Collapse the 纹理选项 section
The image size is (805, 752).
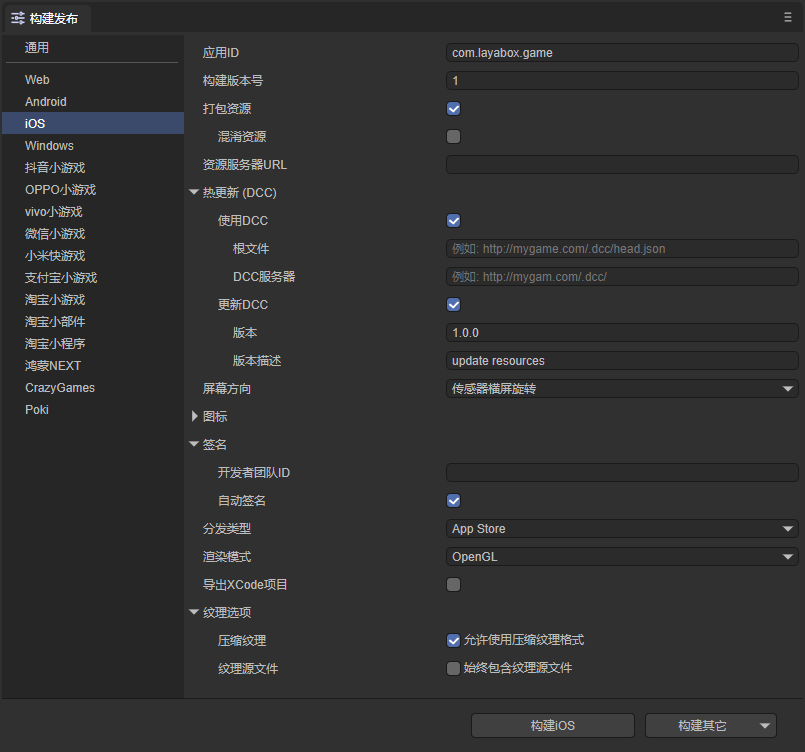(194, 613)
